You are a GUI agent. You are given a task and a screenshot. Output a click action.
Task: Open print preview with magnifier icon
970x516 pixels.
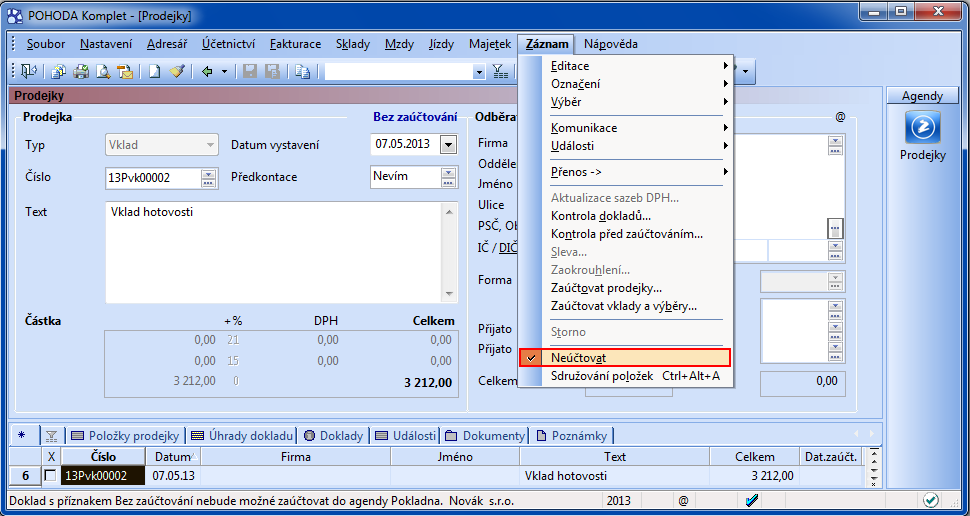click(103, 72)
